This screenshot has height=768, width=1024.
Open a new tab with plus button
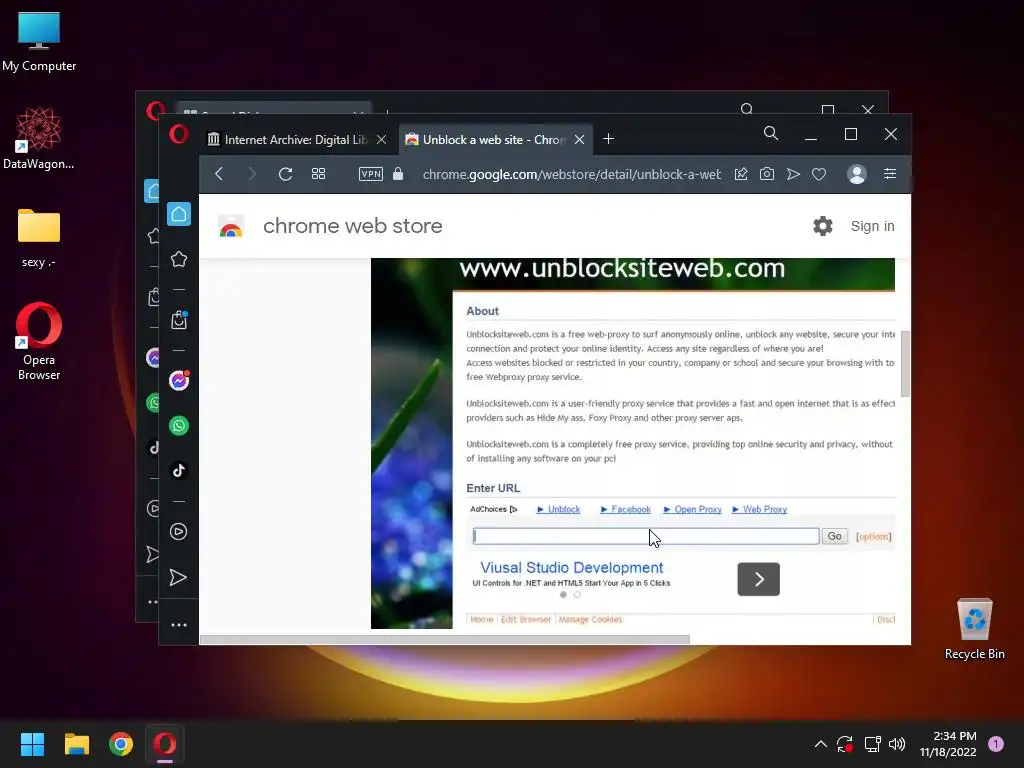pos(608,138)
